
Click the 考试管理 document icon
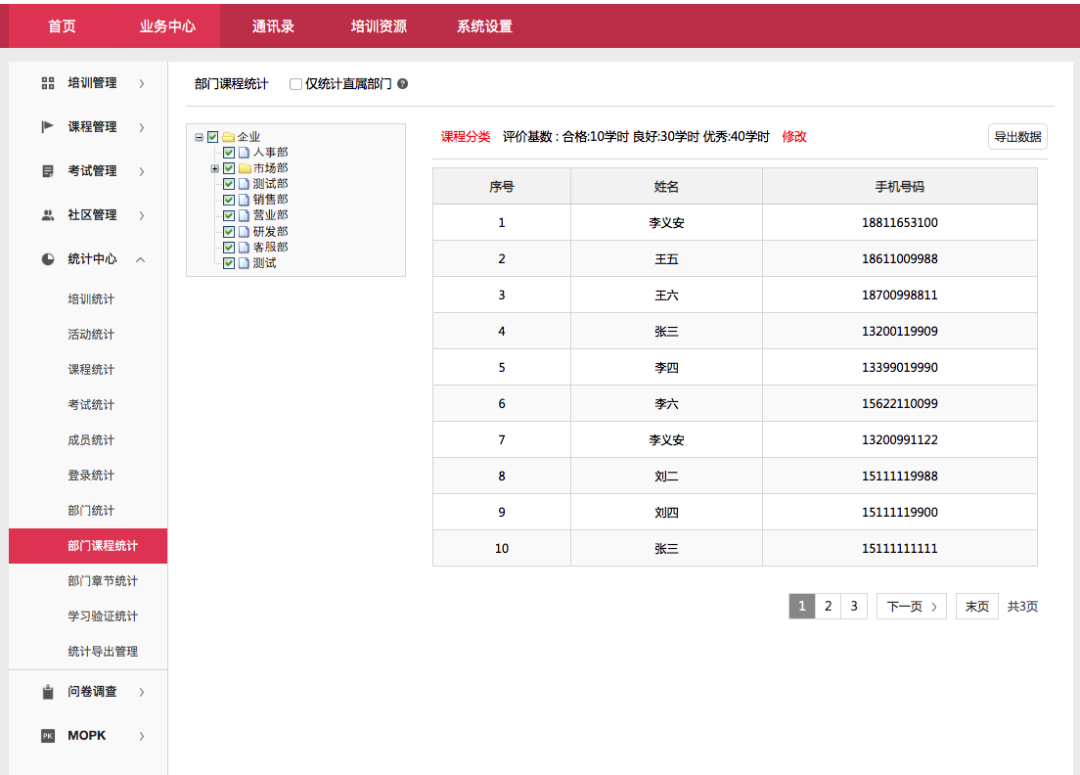[47, 171]
